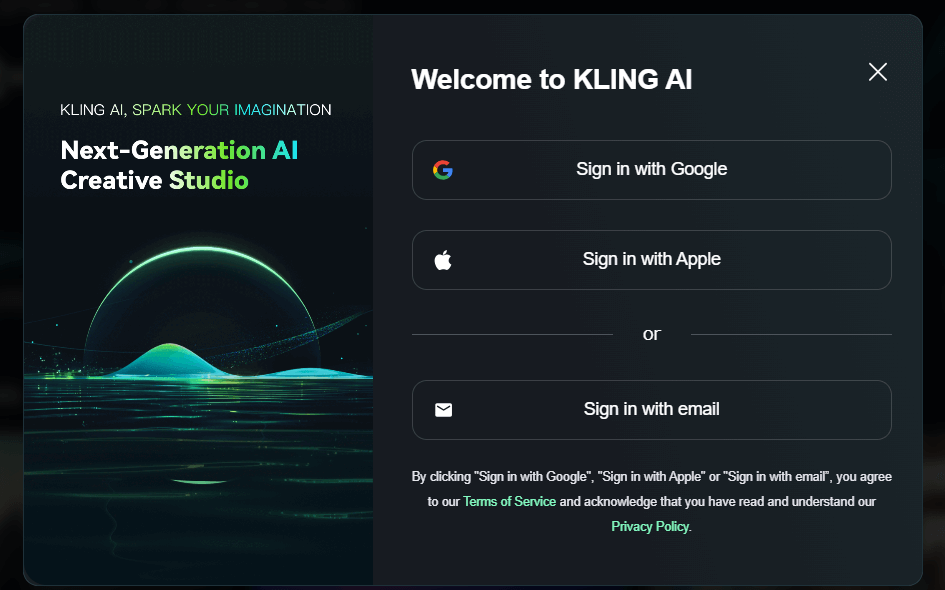This screenshot has width=945, height=590.
Task: Click the Apple logo icon
Action: click(443, 260)
